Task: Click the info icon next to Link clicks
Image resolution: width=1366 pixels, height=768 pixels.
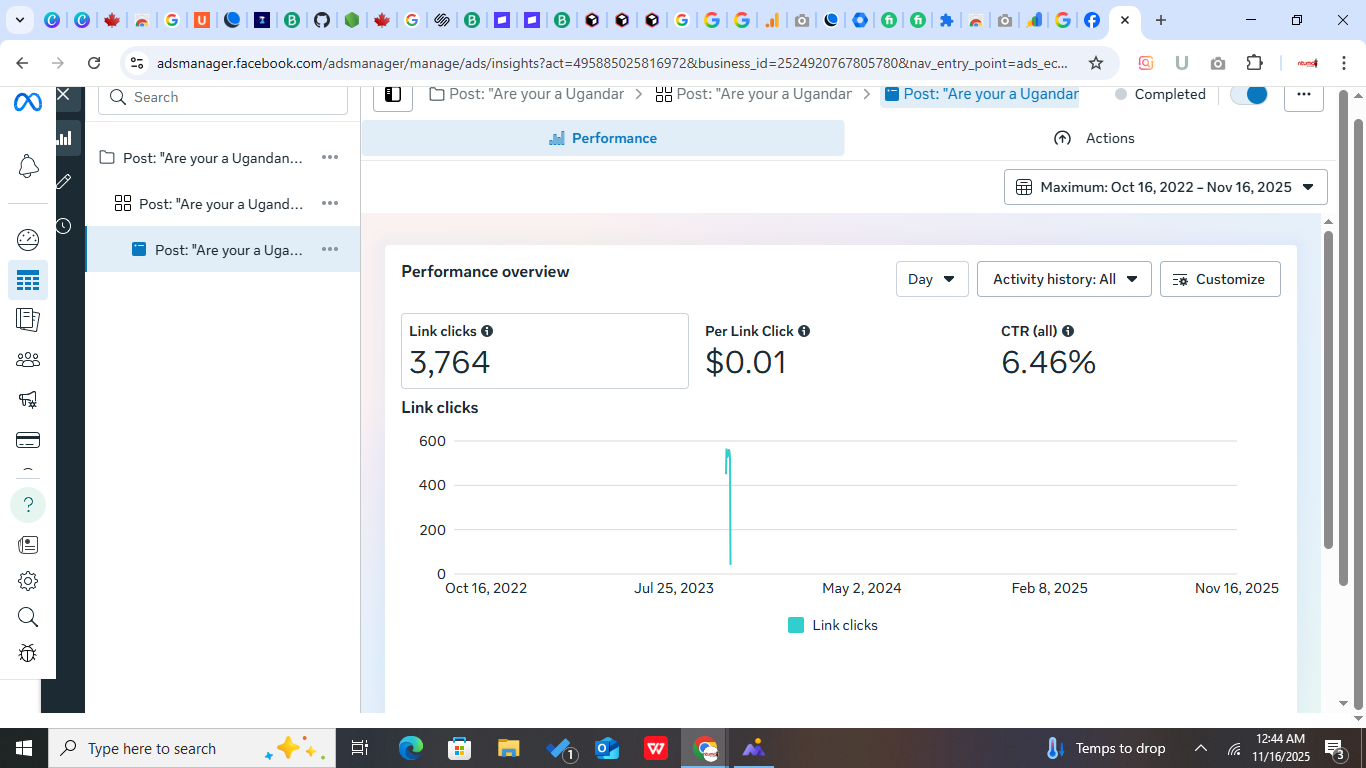Action: point(487,330)
